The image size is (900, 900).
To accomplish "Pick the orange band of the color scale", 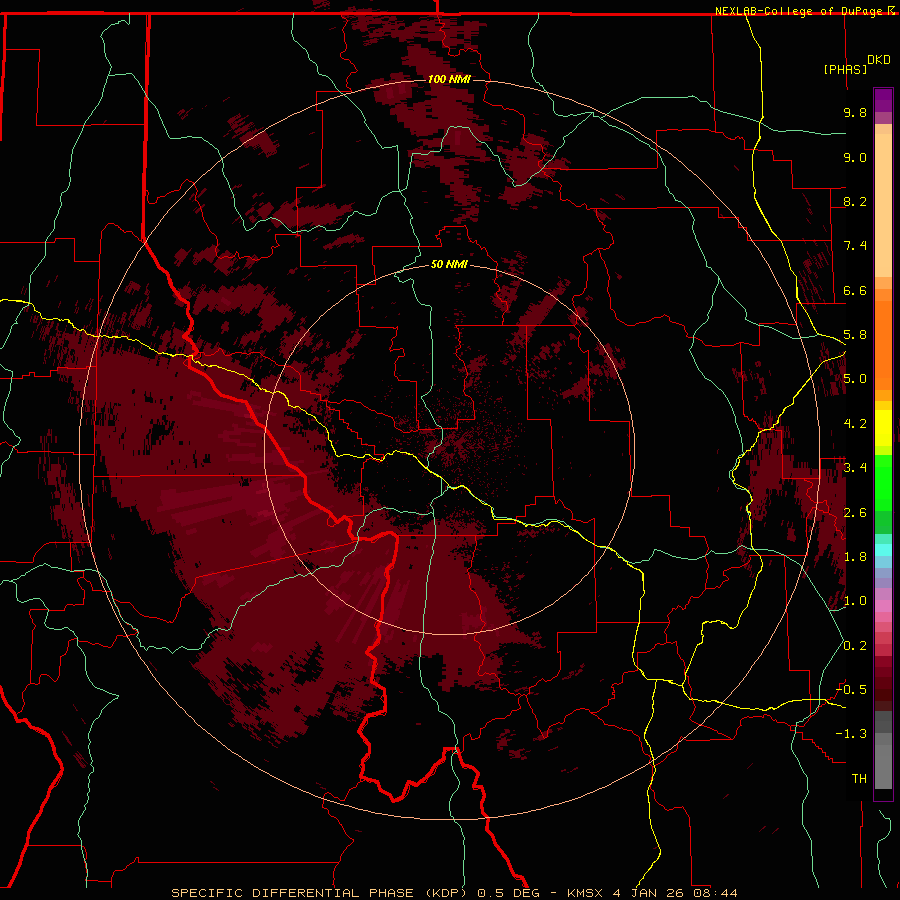I will click(x=883, y=344).
